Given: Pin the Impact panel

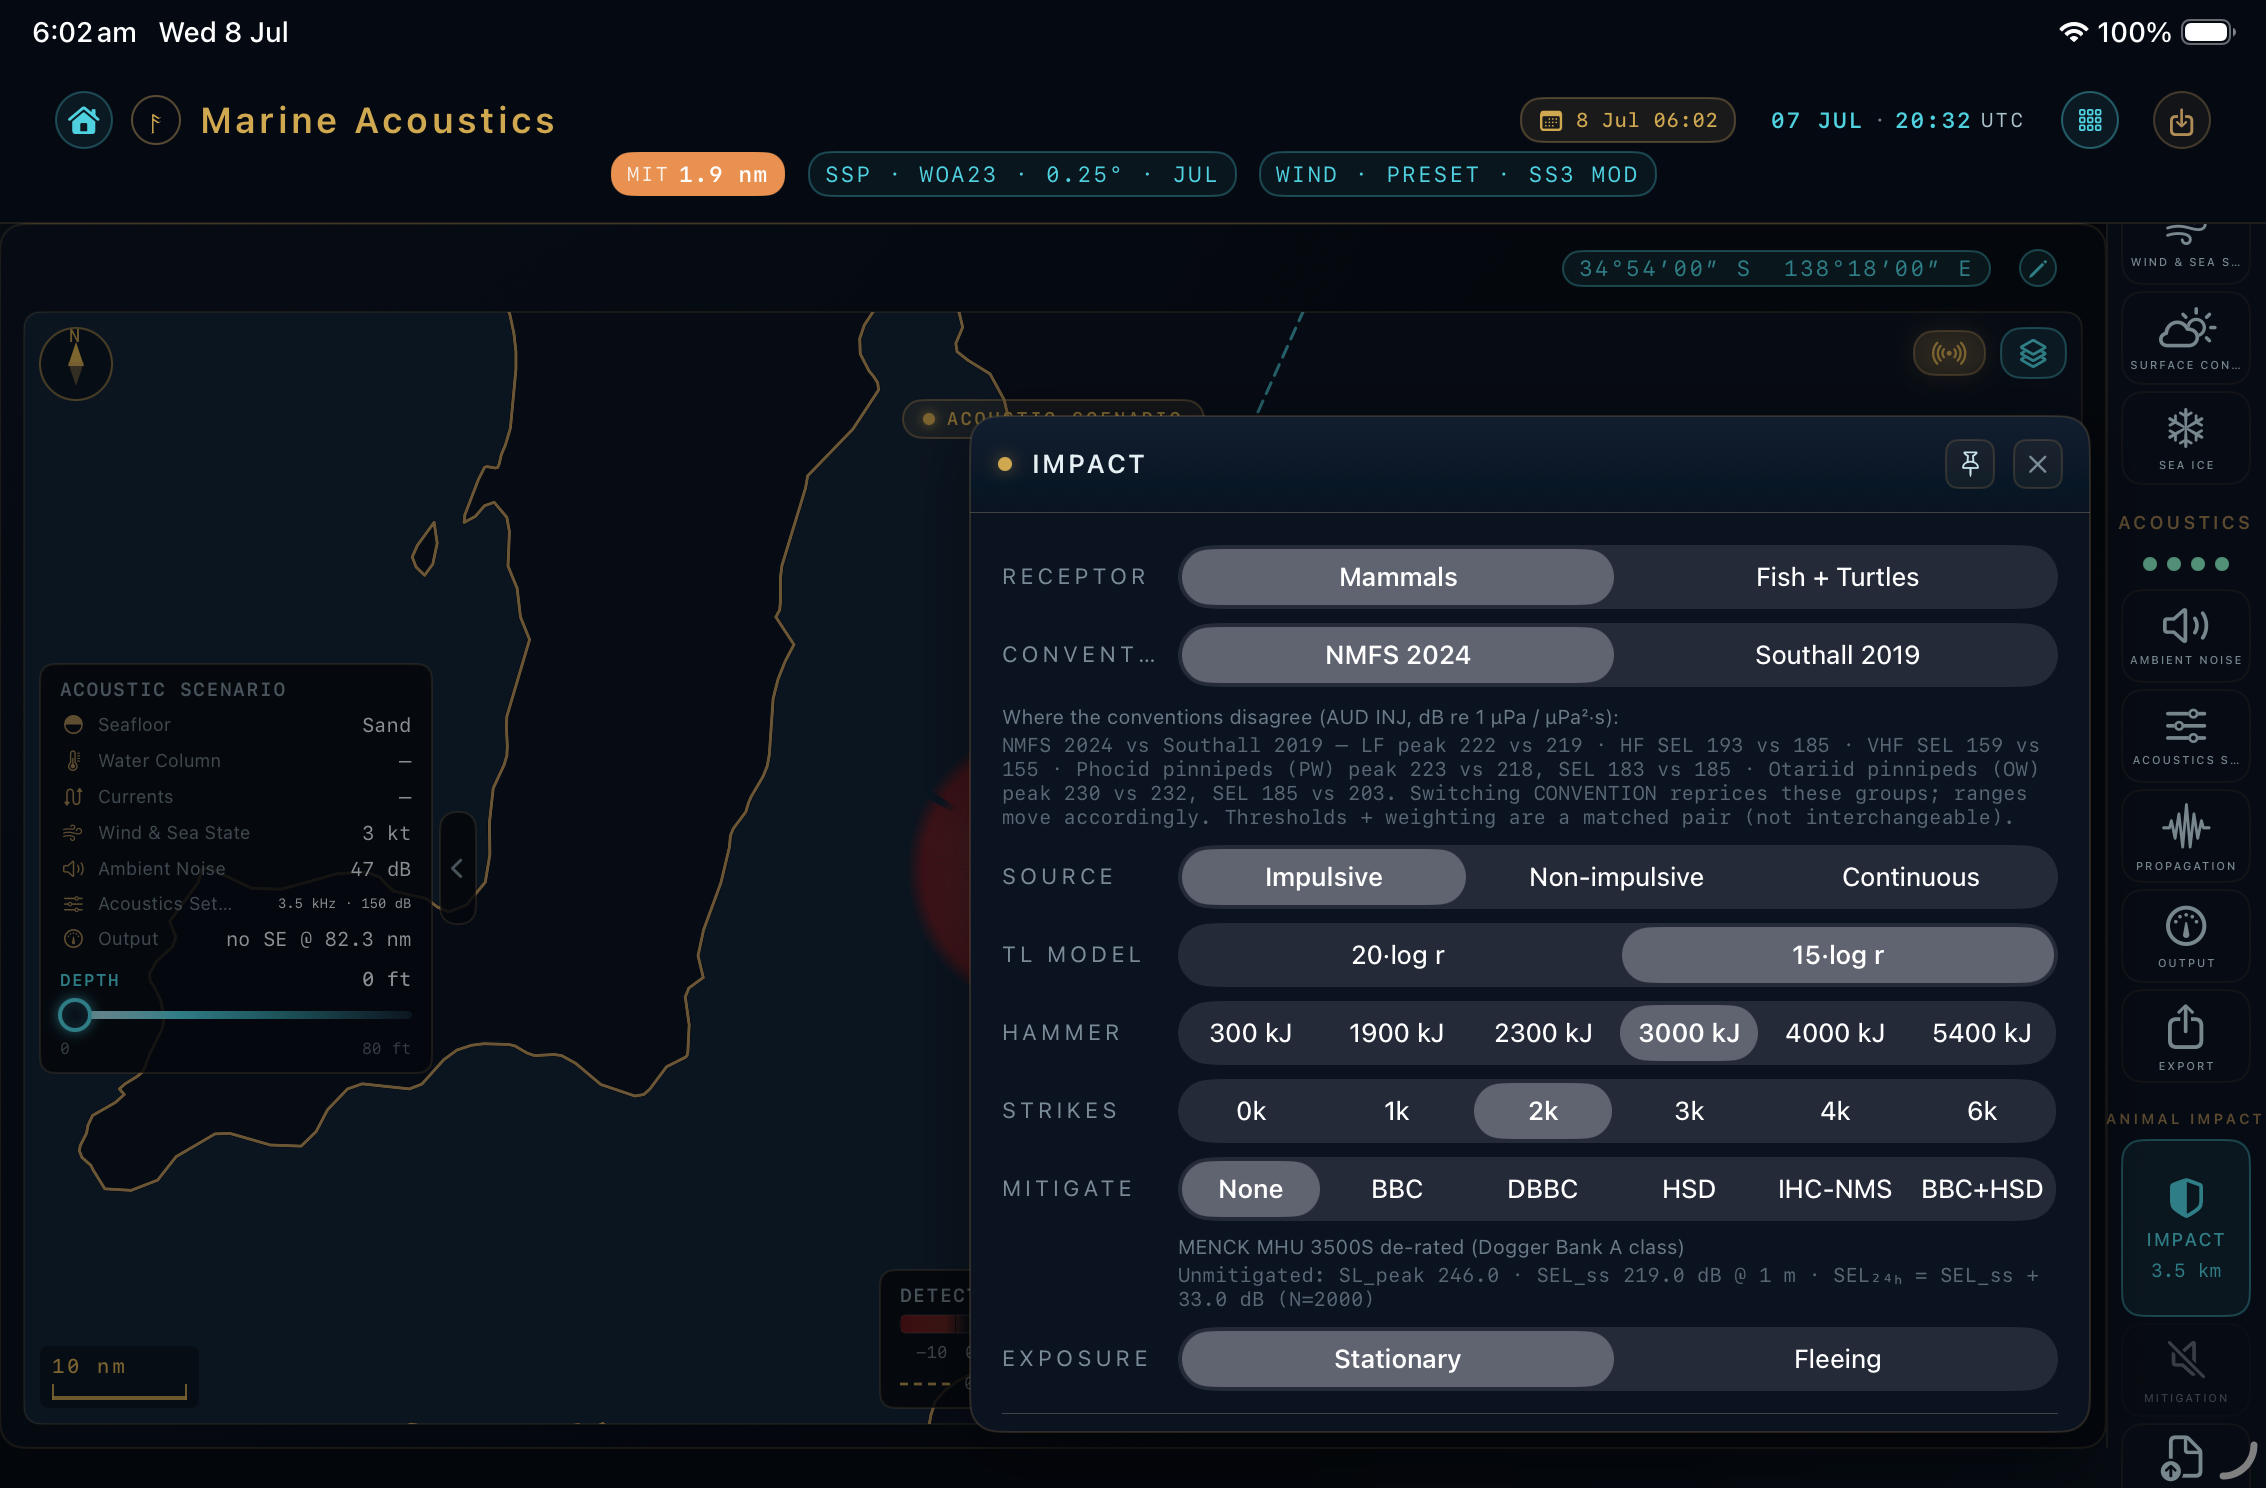Looking at the screenshot, I should click(x=1969, y=464).
